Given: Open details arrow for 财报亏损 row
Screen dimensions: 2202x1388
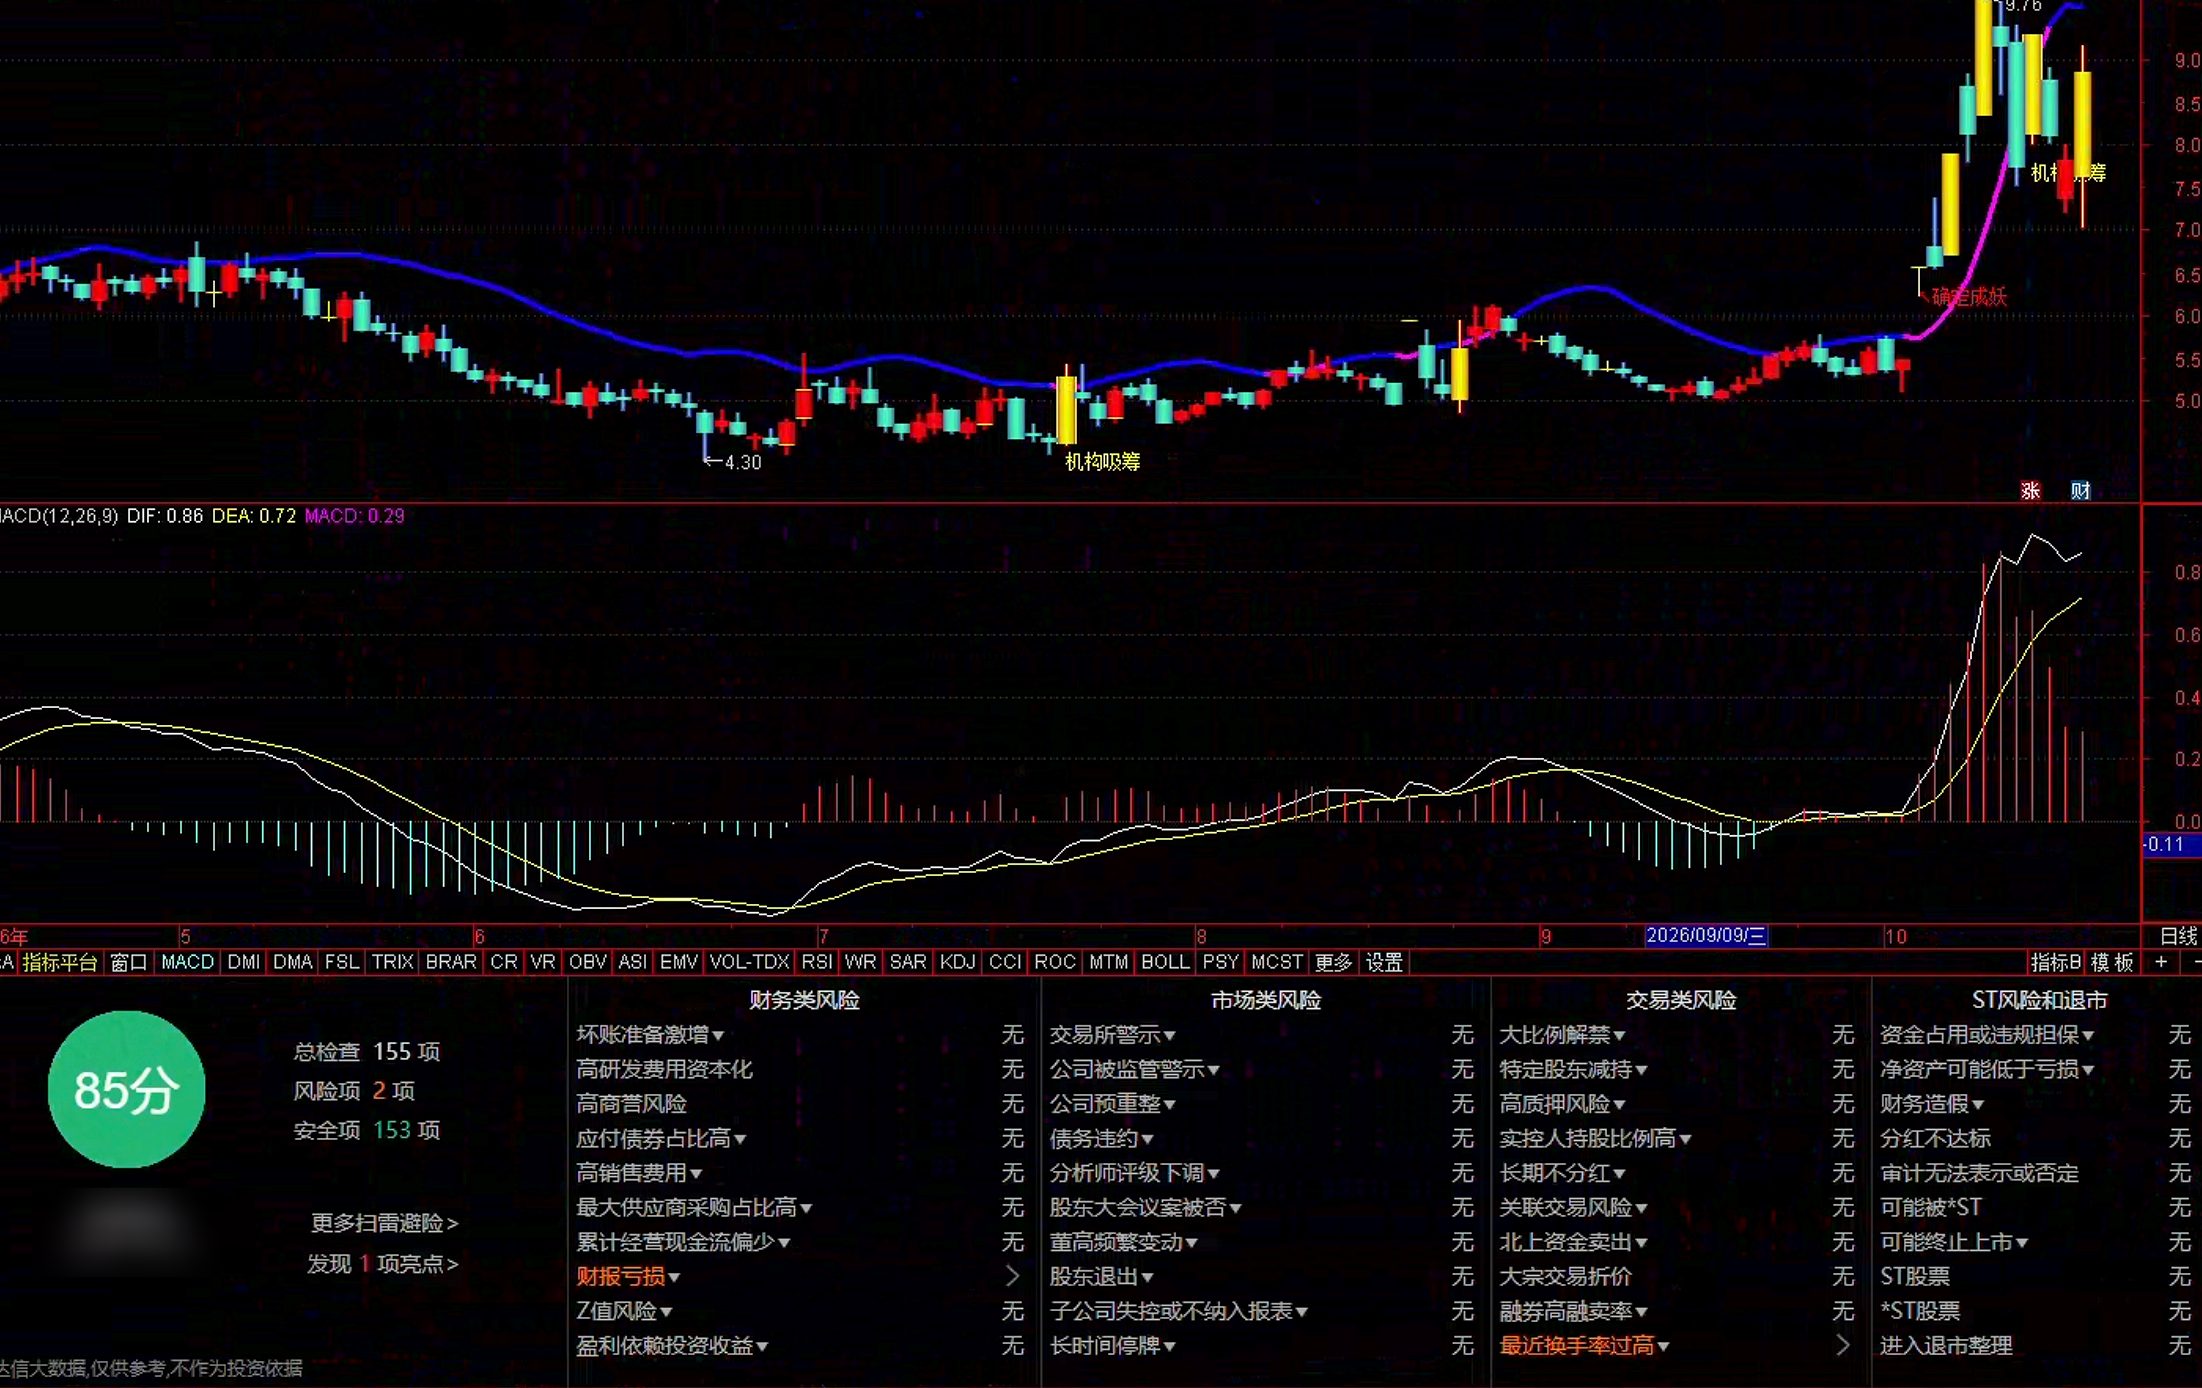Looking at the screenshot, I should pyautogui.click(x=1012, y=1276).
